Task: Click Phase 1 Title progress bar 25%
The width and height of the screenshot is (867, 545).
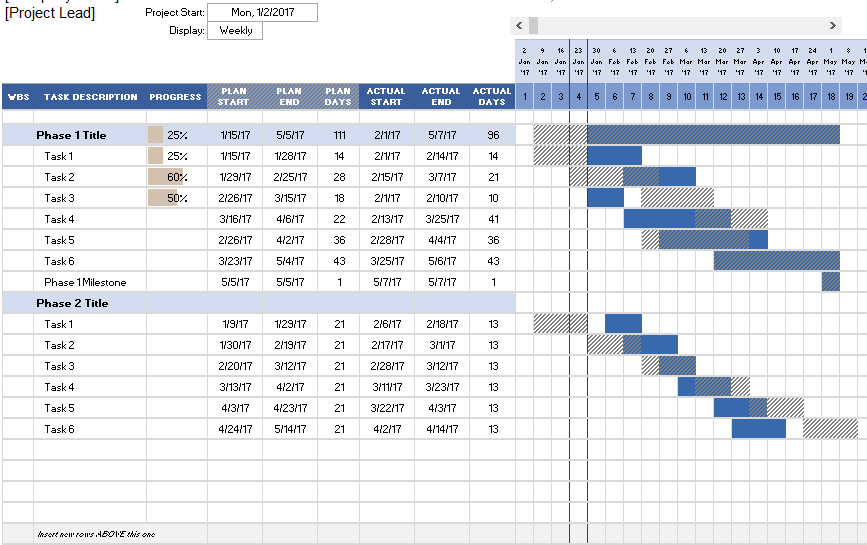Action: [x=155, y=135]
